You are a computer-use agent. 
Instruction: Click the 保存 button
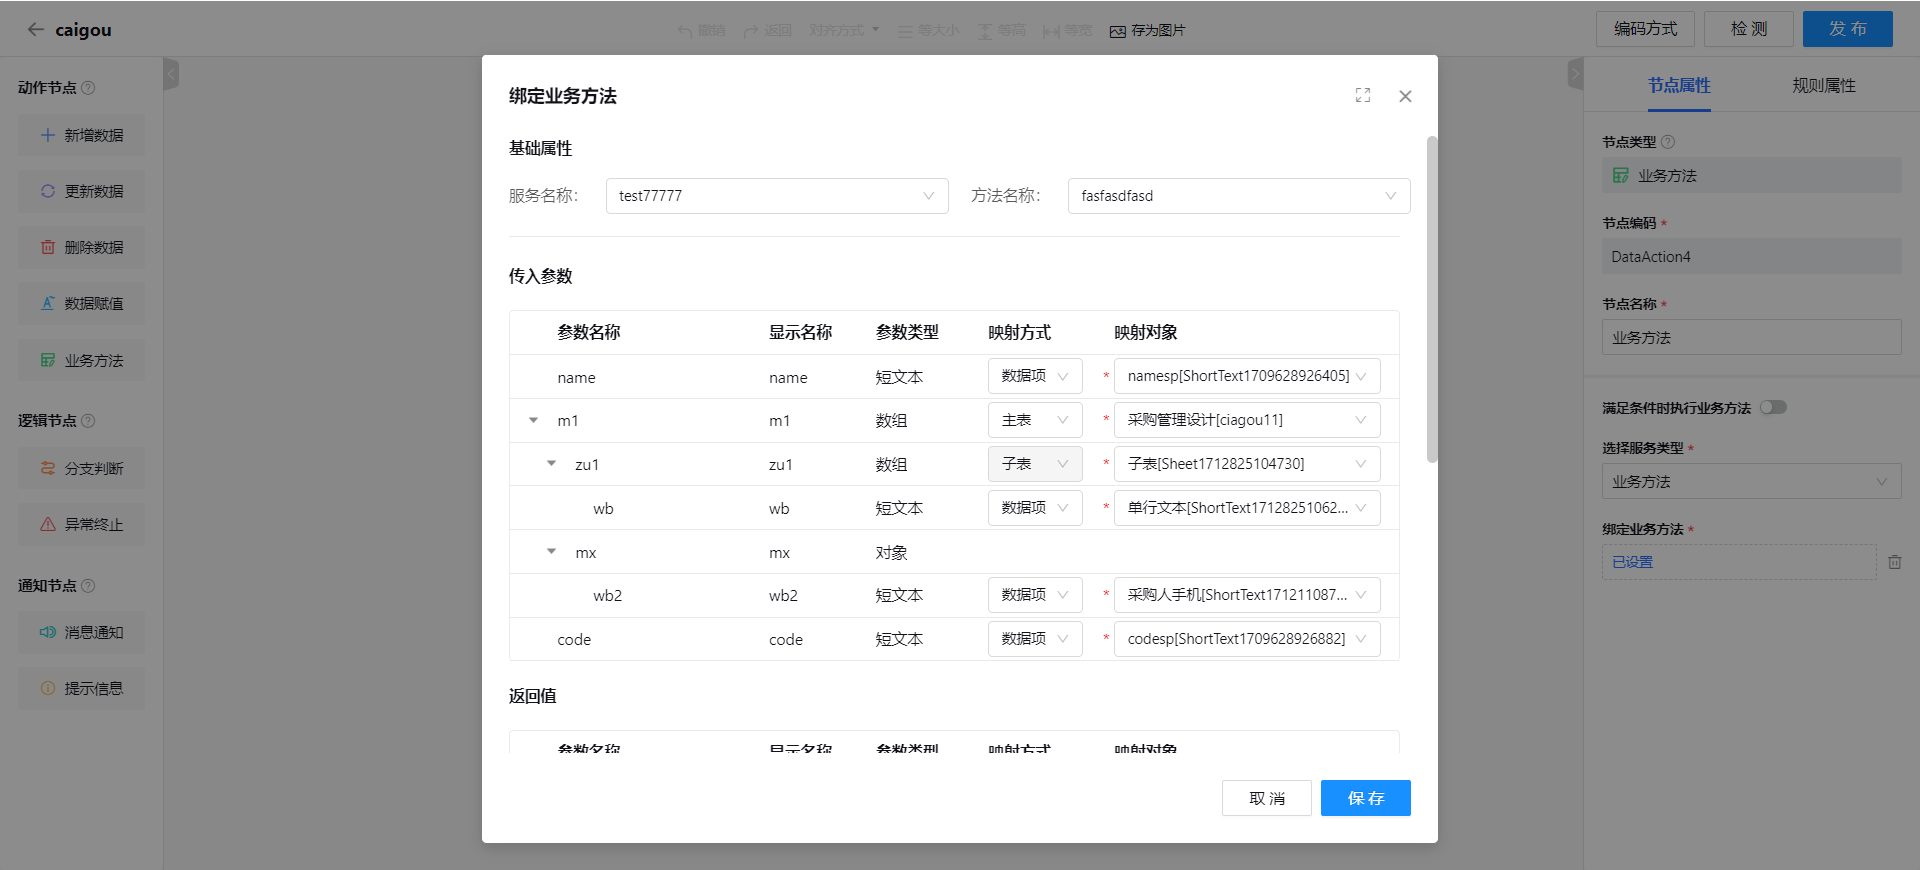[x=1365, y=798]
